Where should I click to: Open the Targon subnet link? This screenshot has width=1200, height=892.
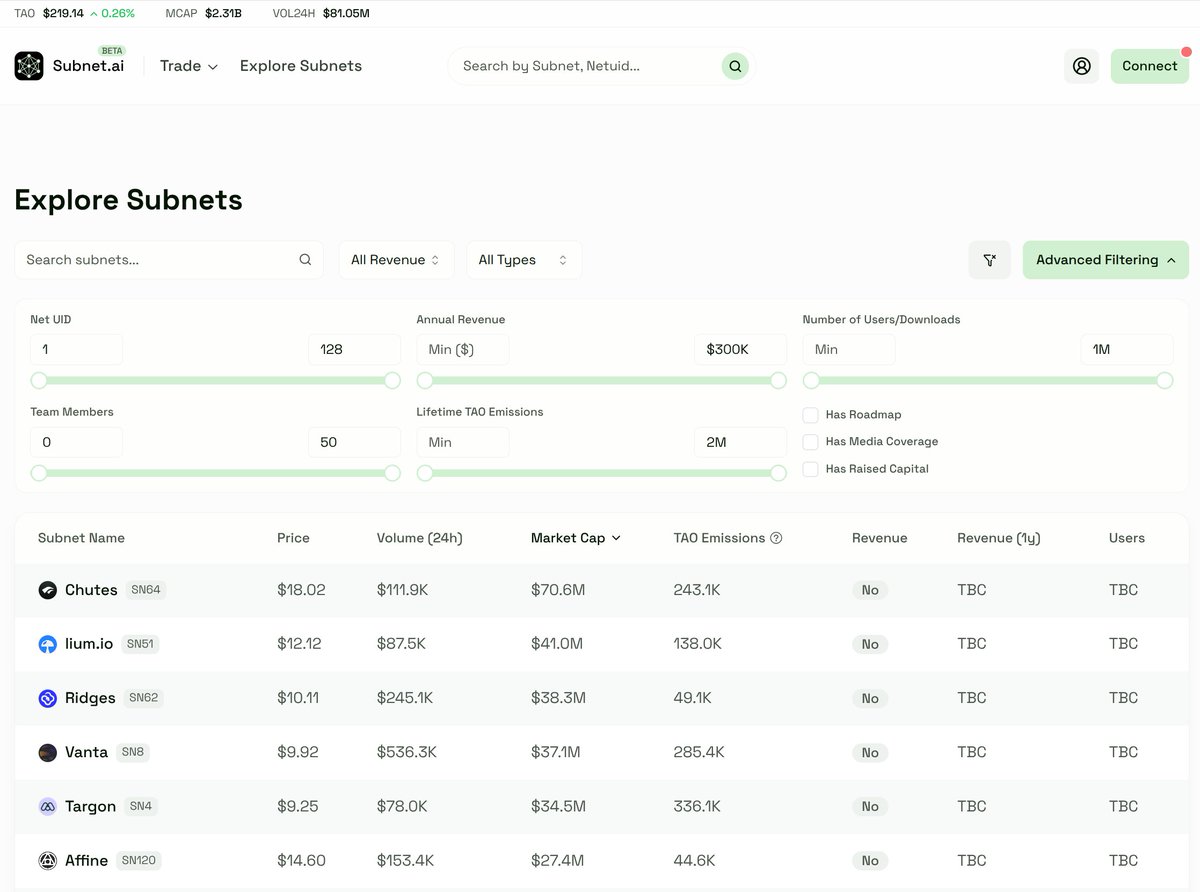tap(90, 806)
